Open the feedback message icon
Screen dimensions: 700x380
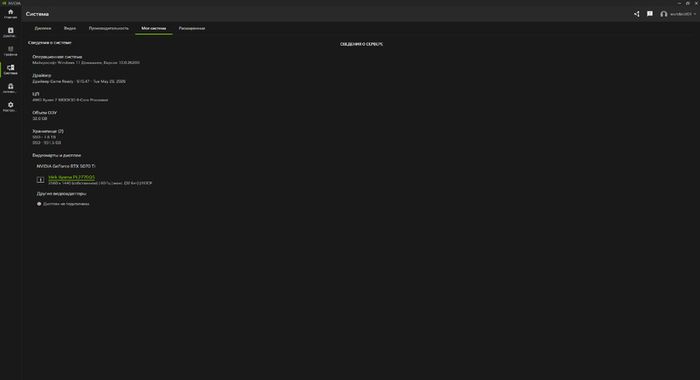650,14
